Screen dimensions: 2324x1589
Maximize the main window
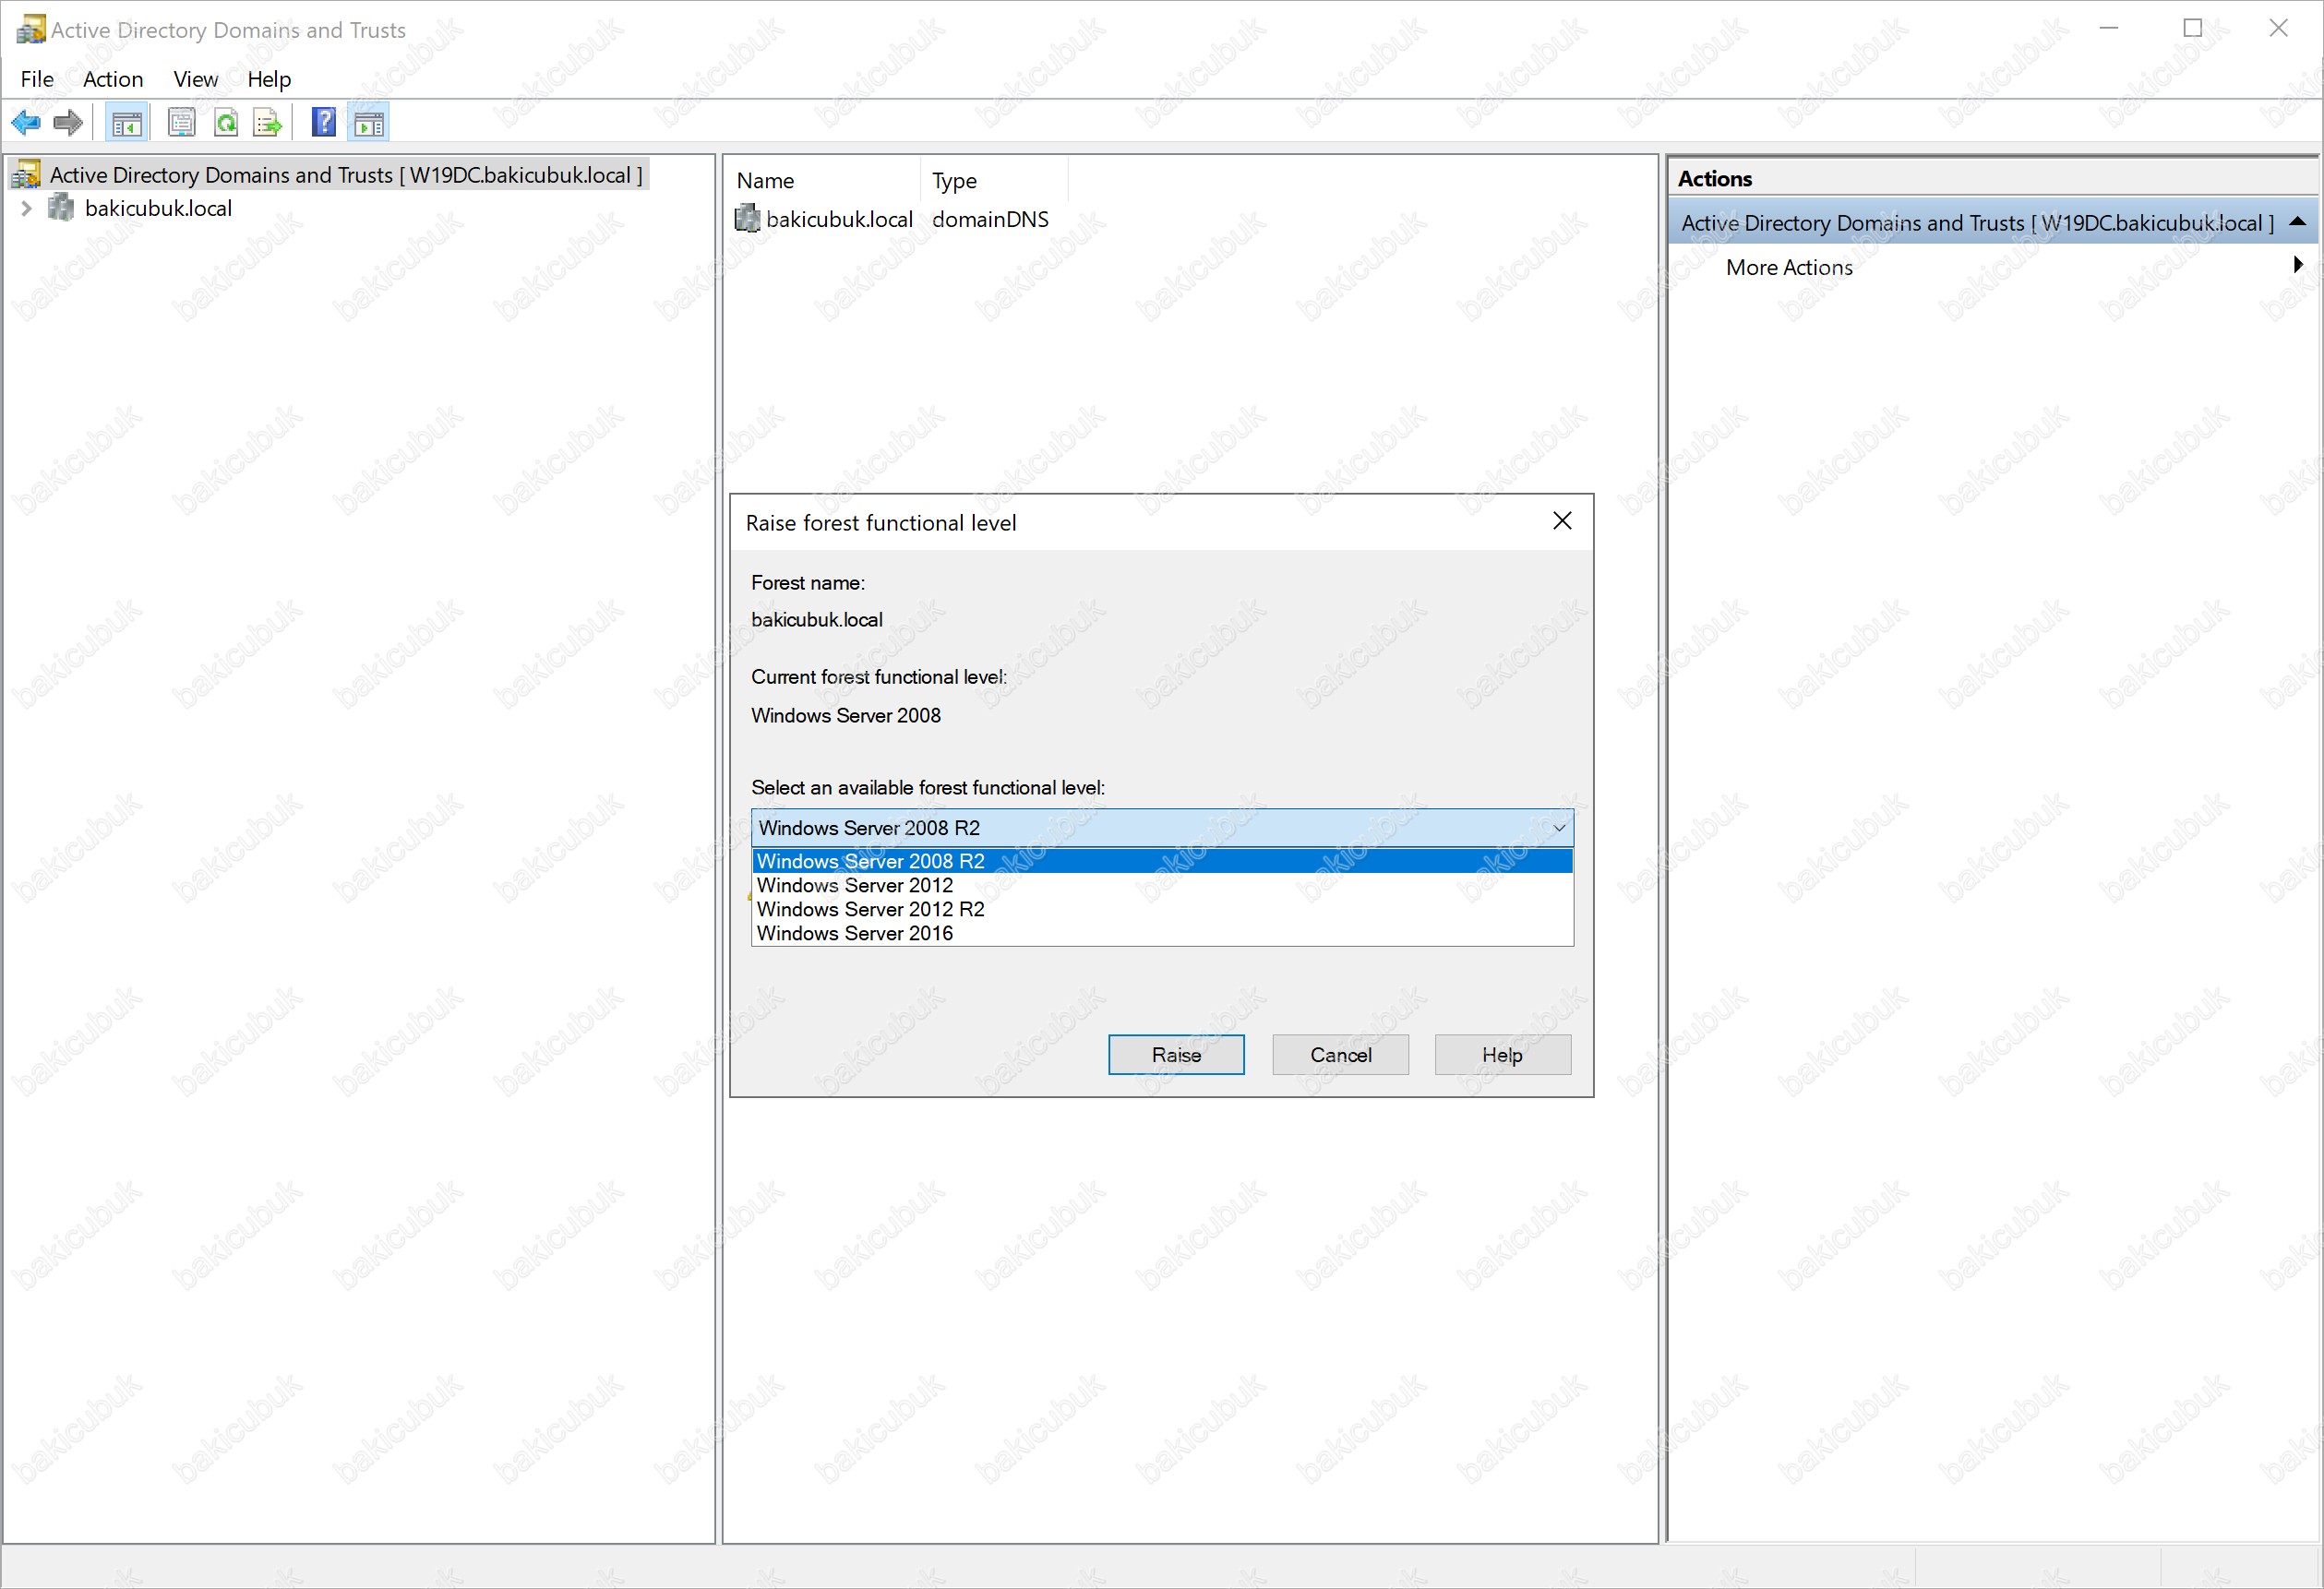click(x=2193, y=29)
